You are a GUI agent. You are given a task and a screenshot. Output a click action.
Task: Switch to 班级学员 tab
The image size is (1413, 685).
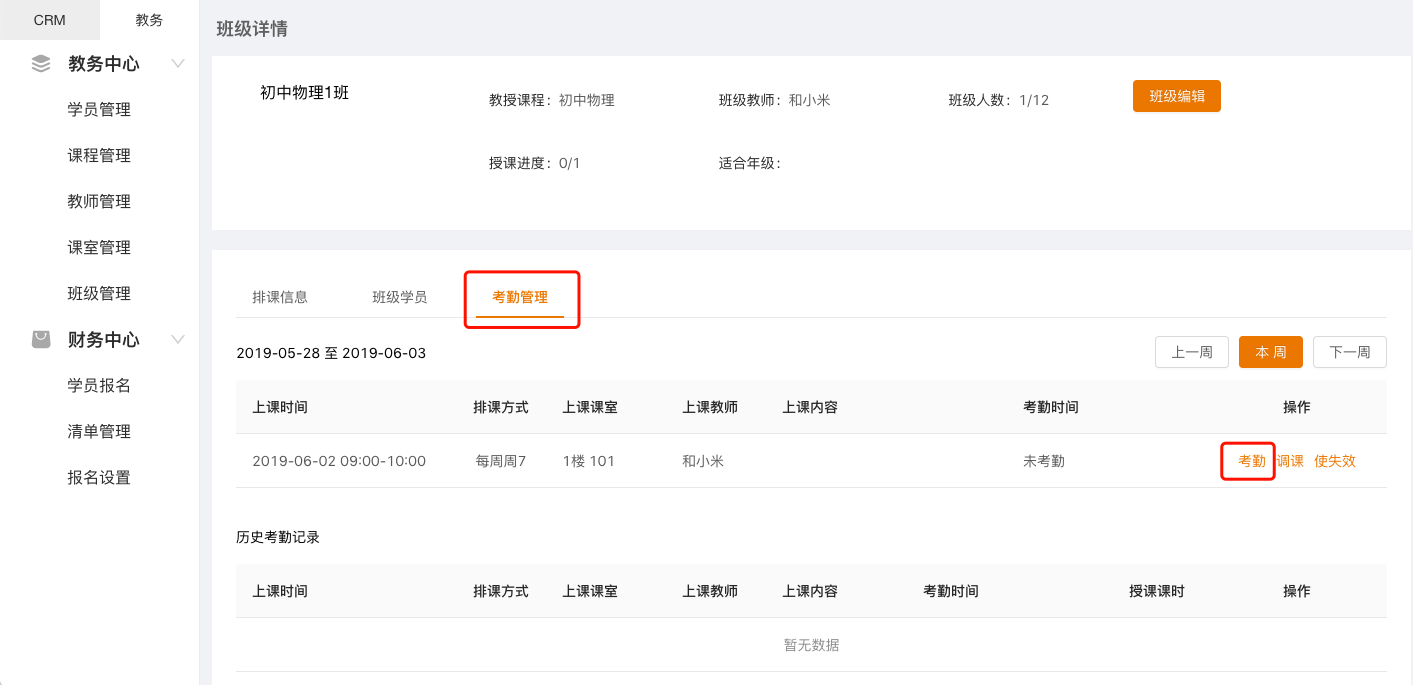point(400,297)
